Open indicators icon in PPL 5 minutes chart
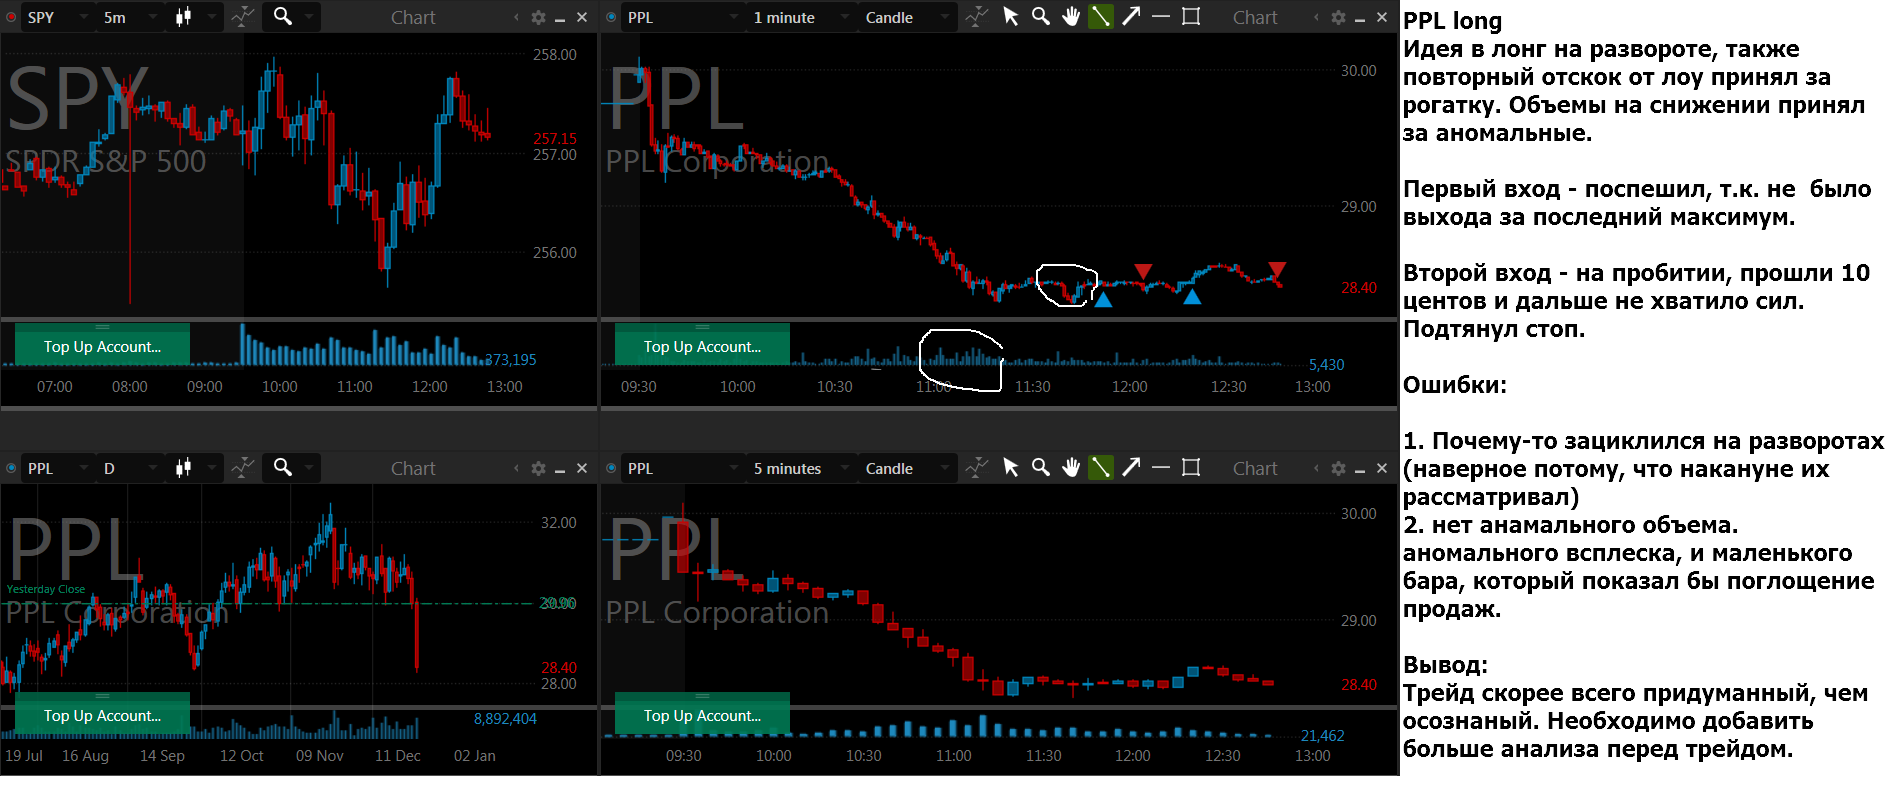 tap(977, 467)
